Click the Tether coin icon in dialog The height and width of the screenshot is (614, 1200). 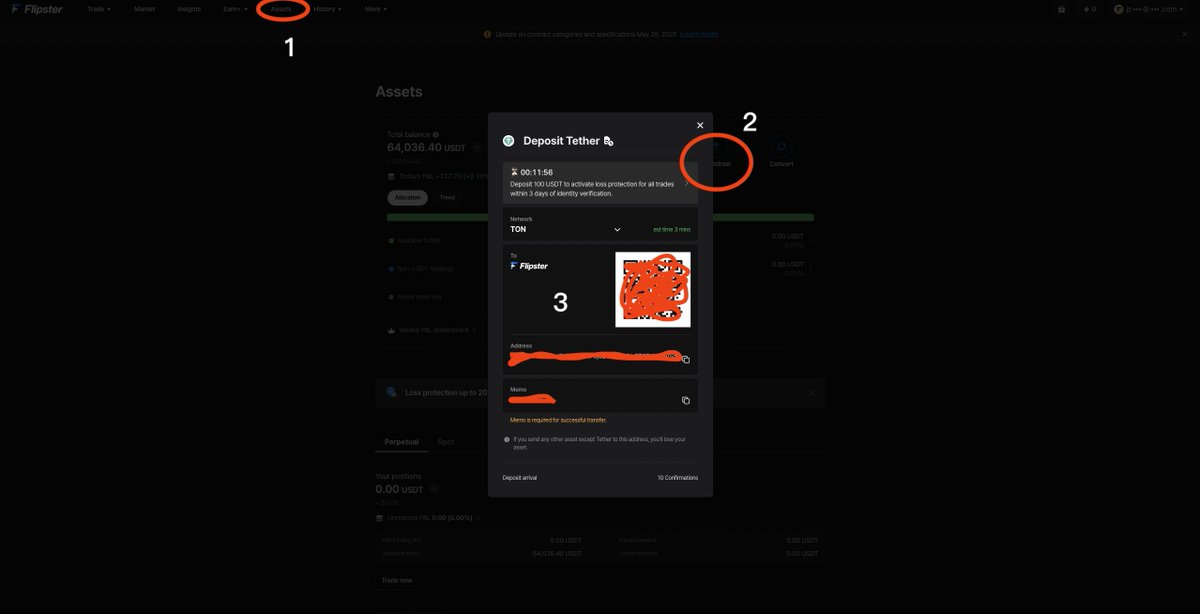coord(508,141)
